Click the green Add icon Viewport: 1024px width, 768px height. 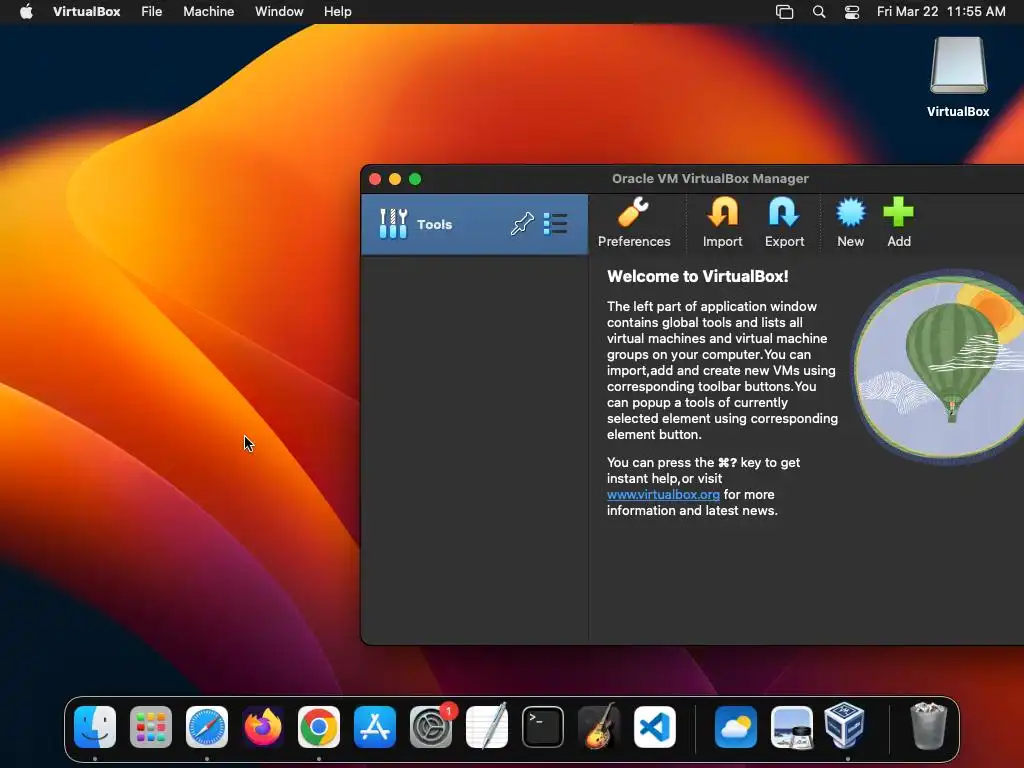(899, 223)
